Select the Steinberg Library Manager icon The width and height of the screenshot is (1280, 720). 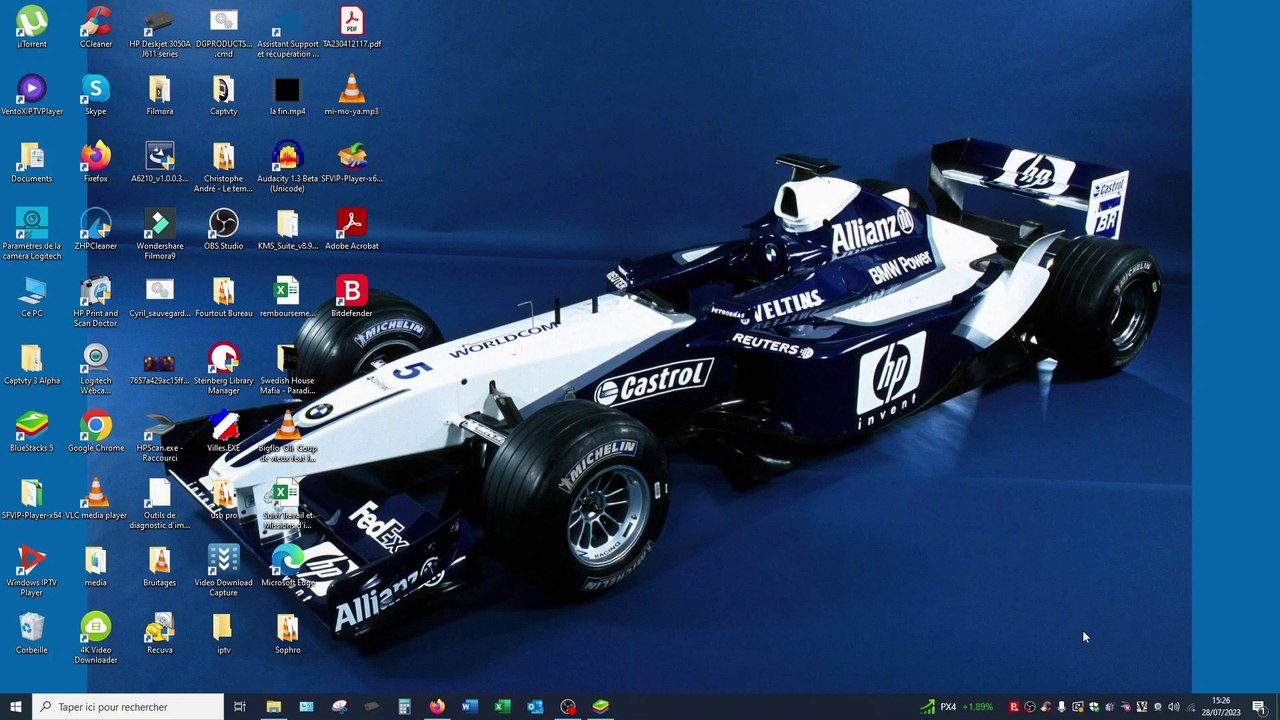tap(224, 368)
